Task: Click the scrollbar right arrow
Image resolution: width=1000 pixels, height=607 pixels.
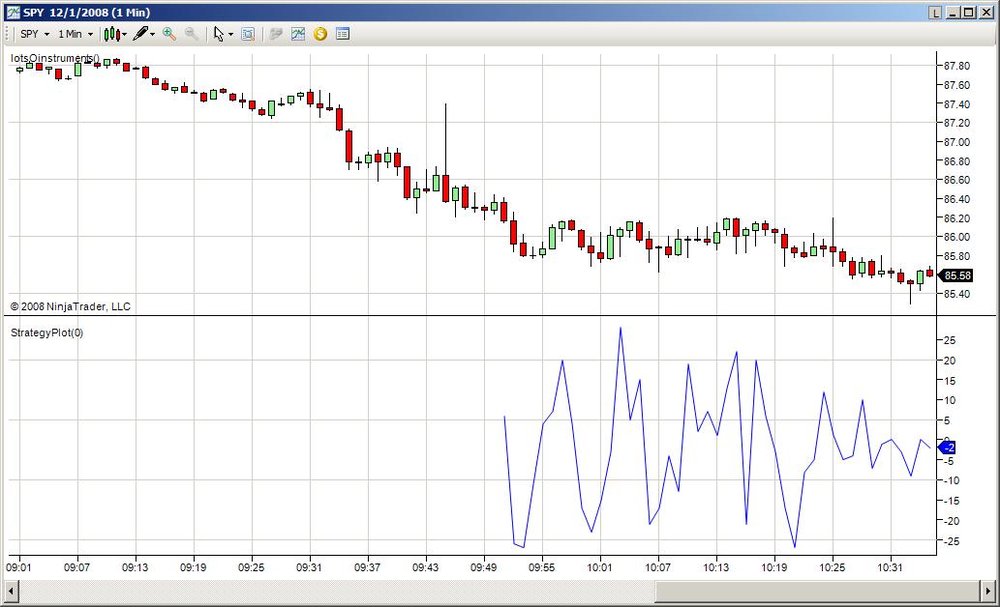Action: tap(988, 590)
